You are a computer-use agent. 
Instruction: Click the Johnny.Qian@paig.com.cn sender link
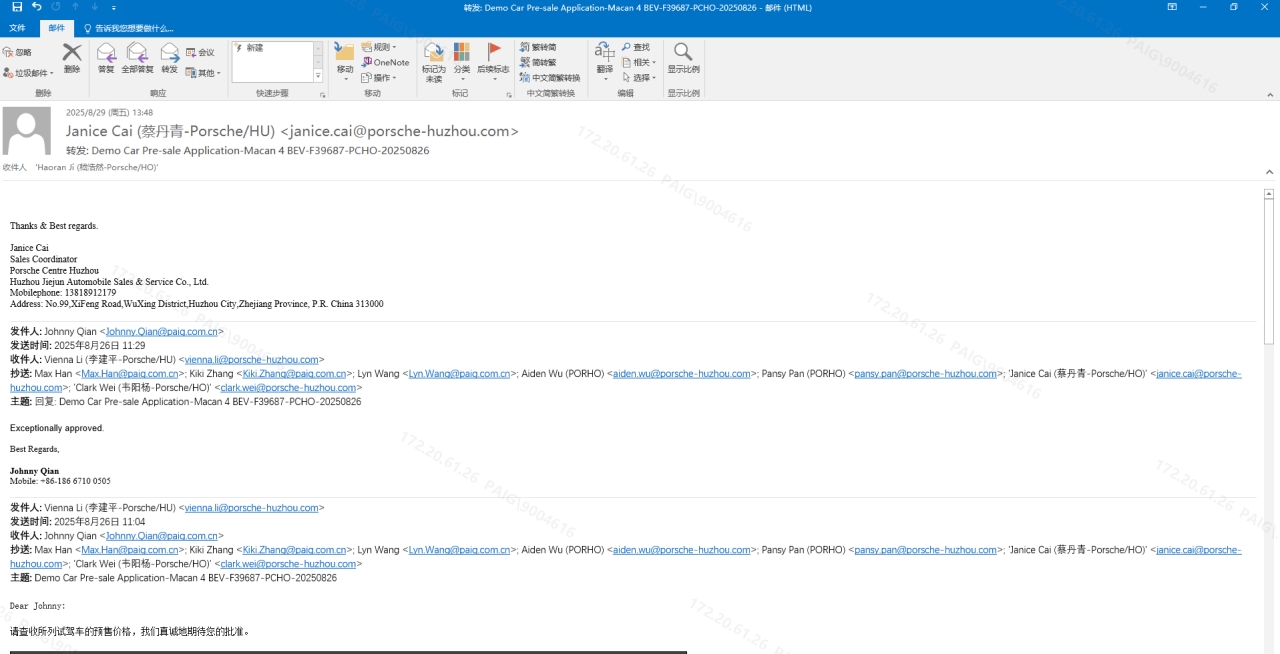(161, 332)
